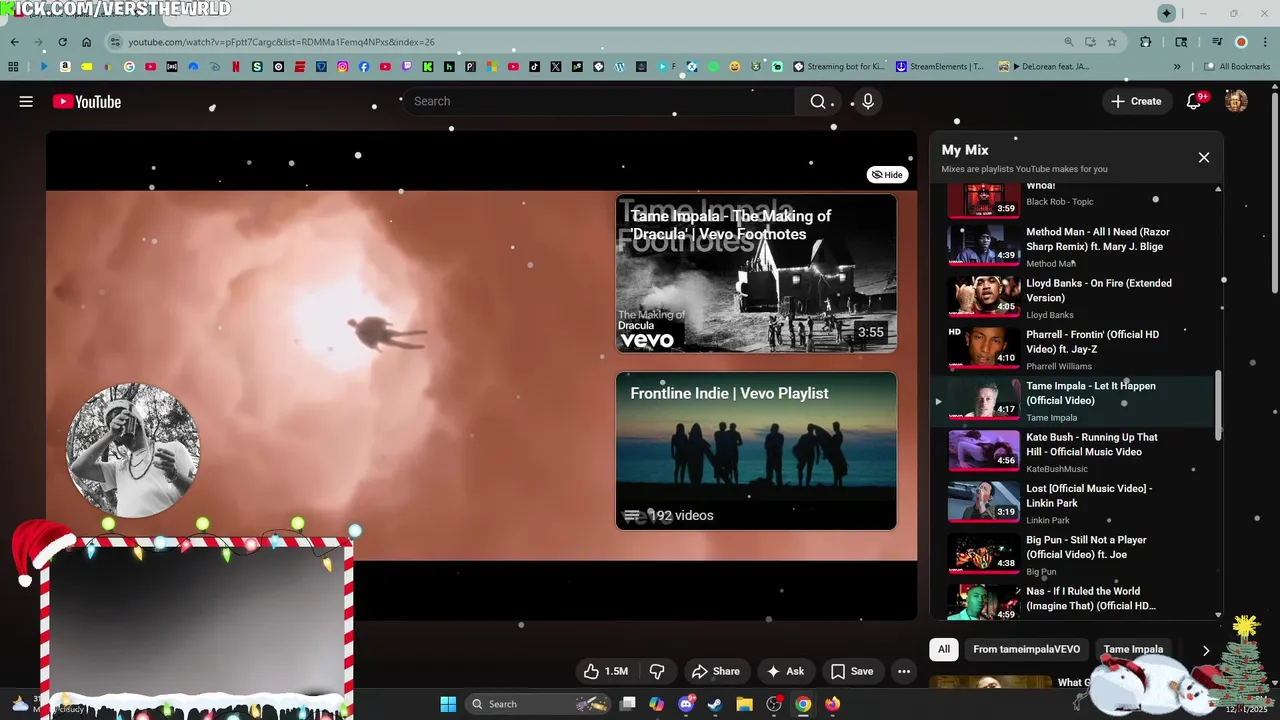This screenshot has height=720, width=1280.
Task: Open the All Bookmarks folder
Action: coord(1237,66)
